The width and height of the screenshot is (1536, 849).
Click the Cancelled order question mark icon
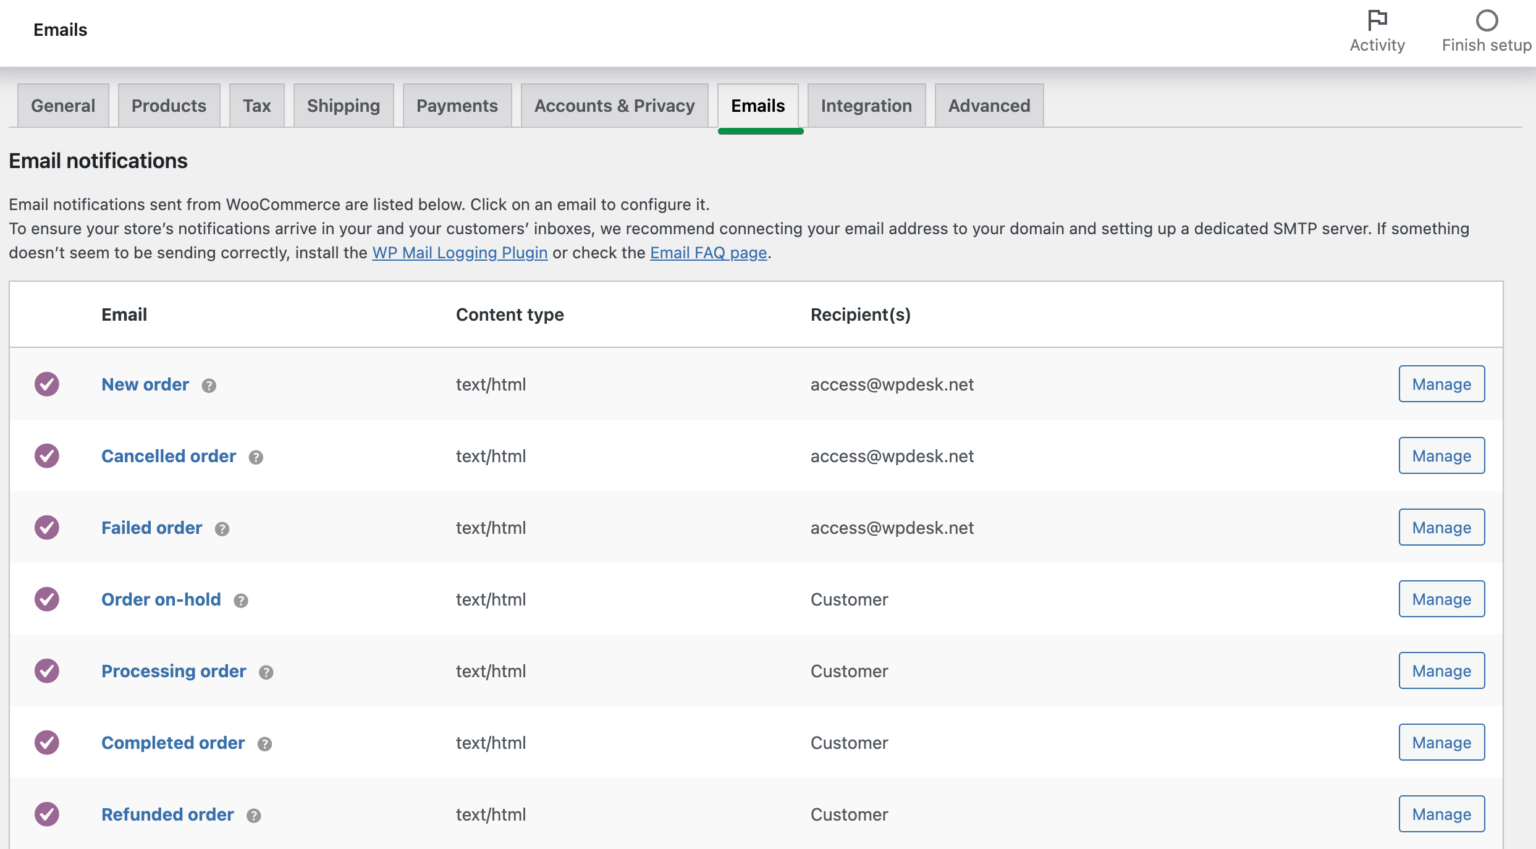[256, 456]
